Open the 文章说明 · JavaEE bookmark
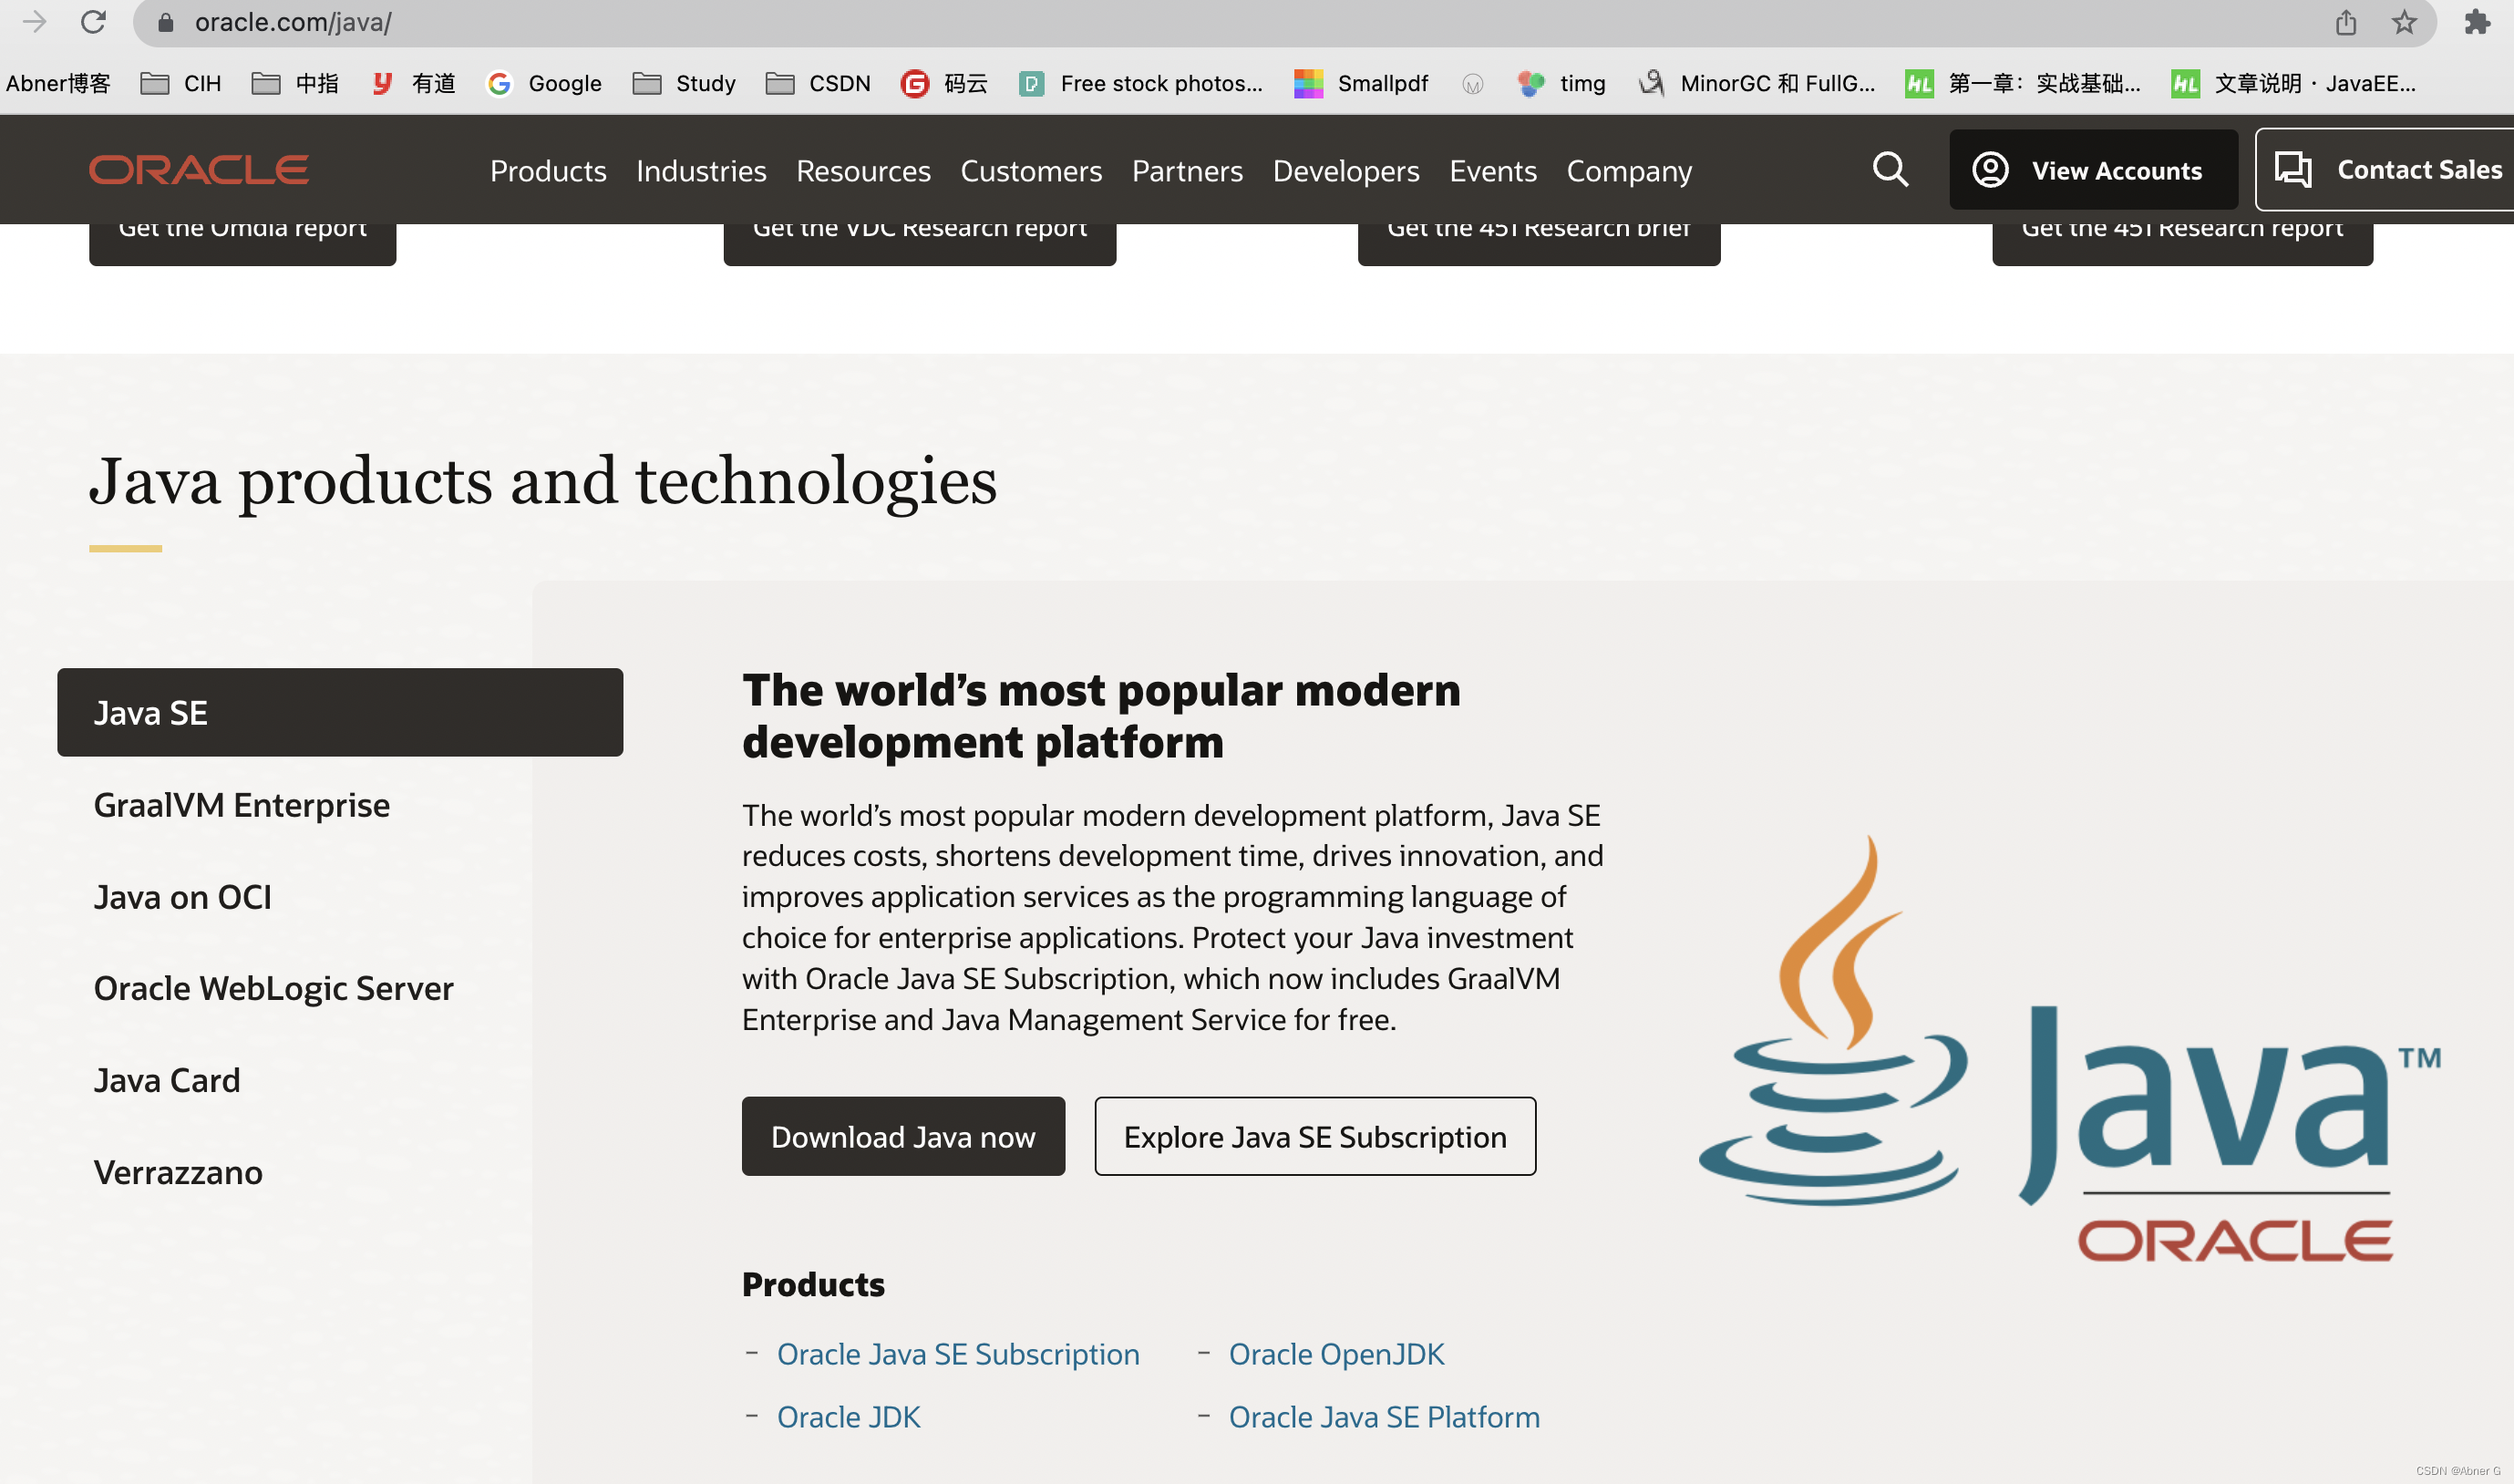The height and width of the screenshot is (1484, 2514). pos(2294,83)
